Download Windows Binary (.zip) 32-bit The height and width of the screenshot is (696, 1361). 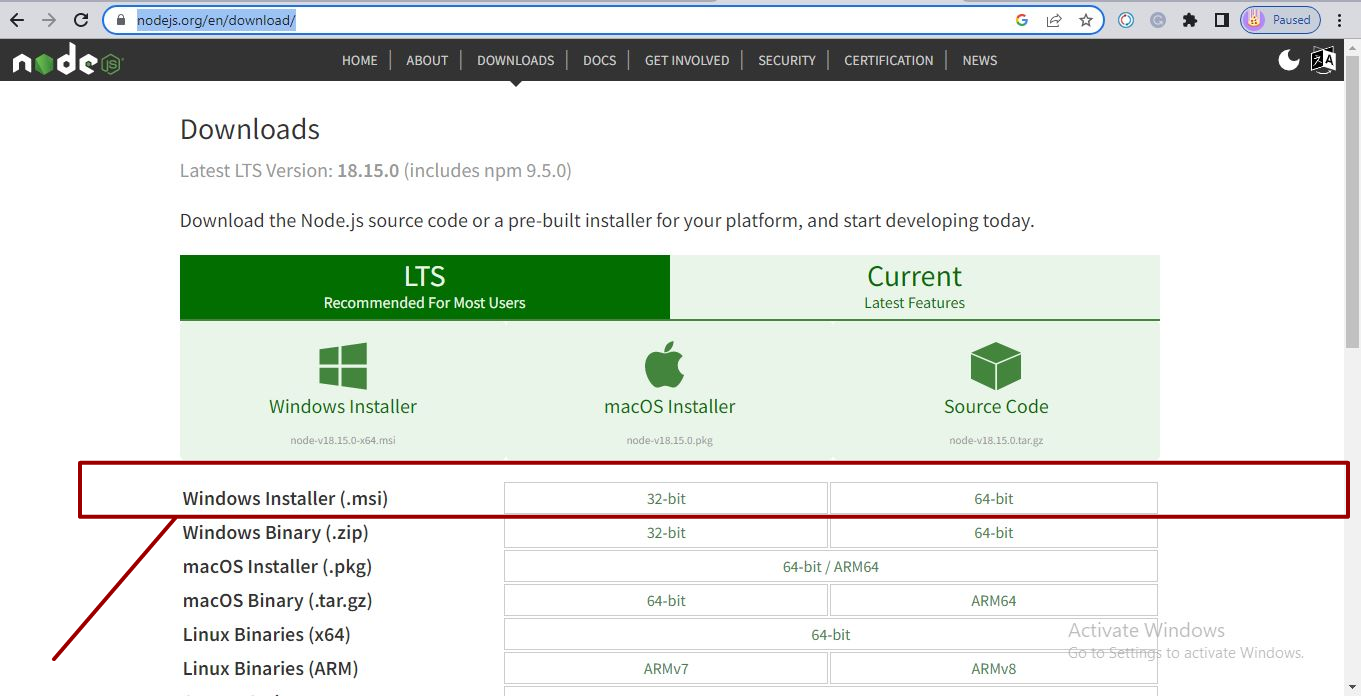(x=666, y=532)
